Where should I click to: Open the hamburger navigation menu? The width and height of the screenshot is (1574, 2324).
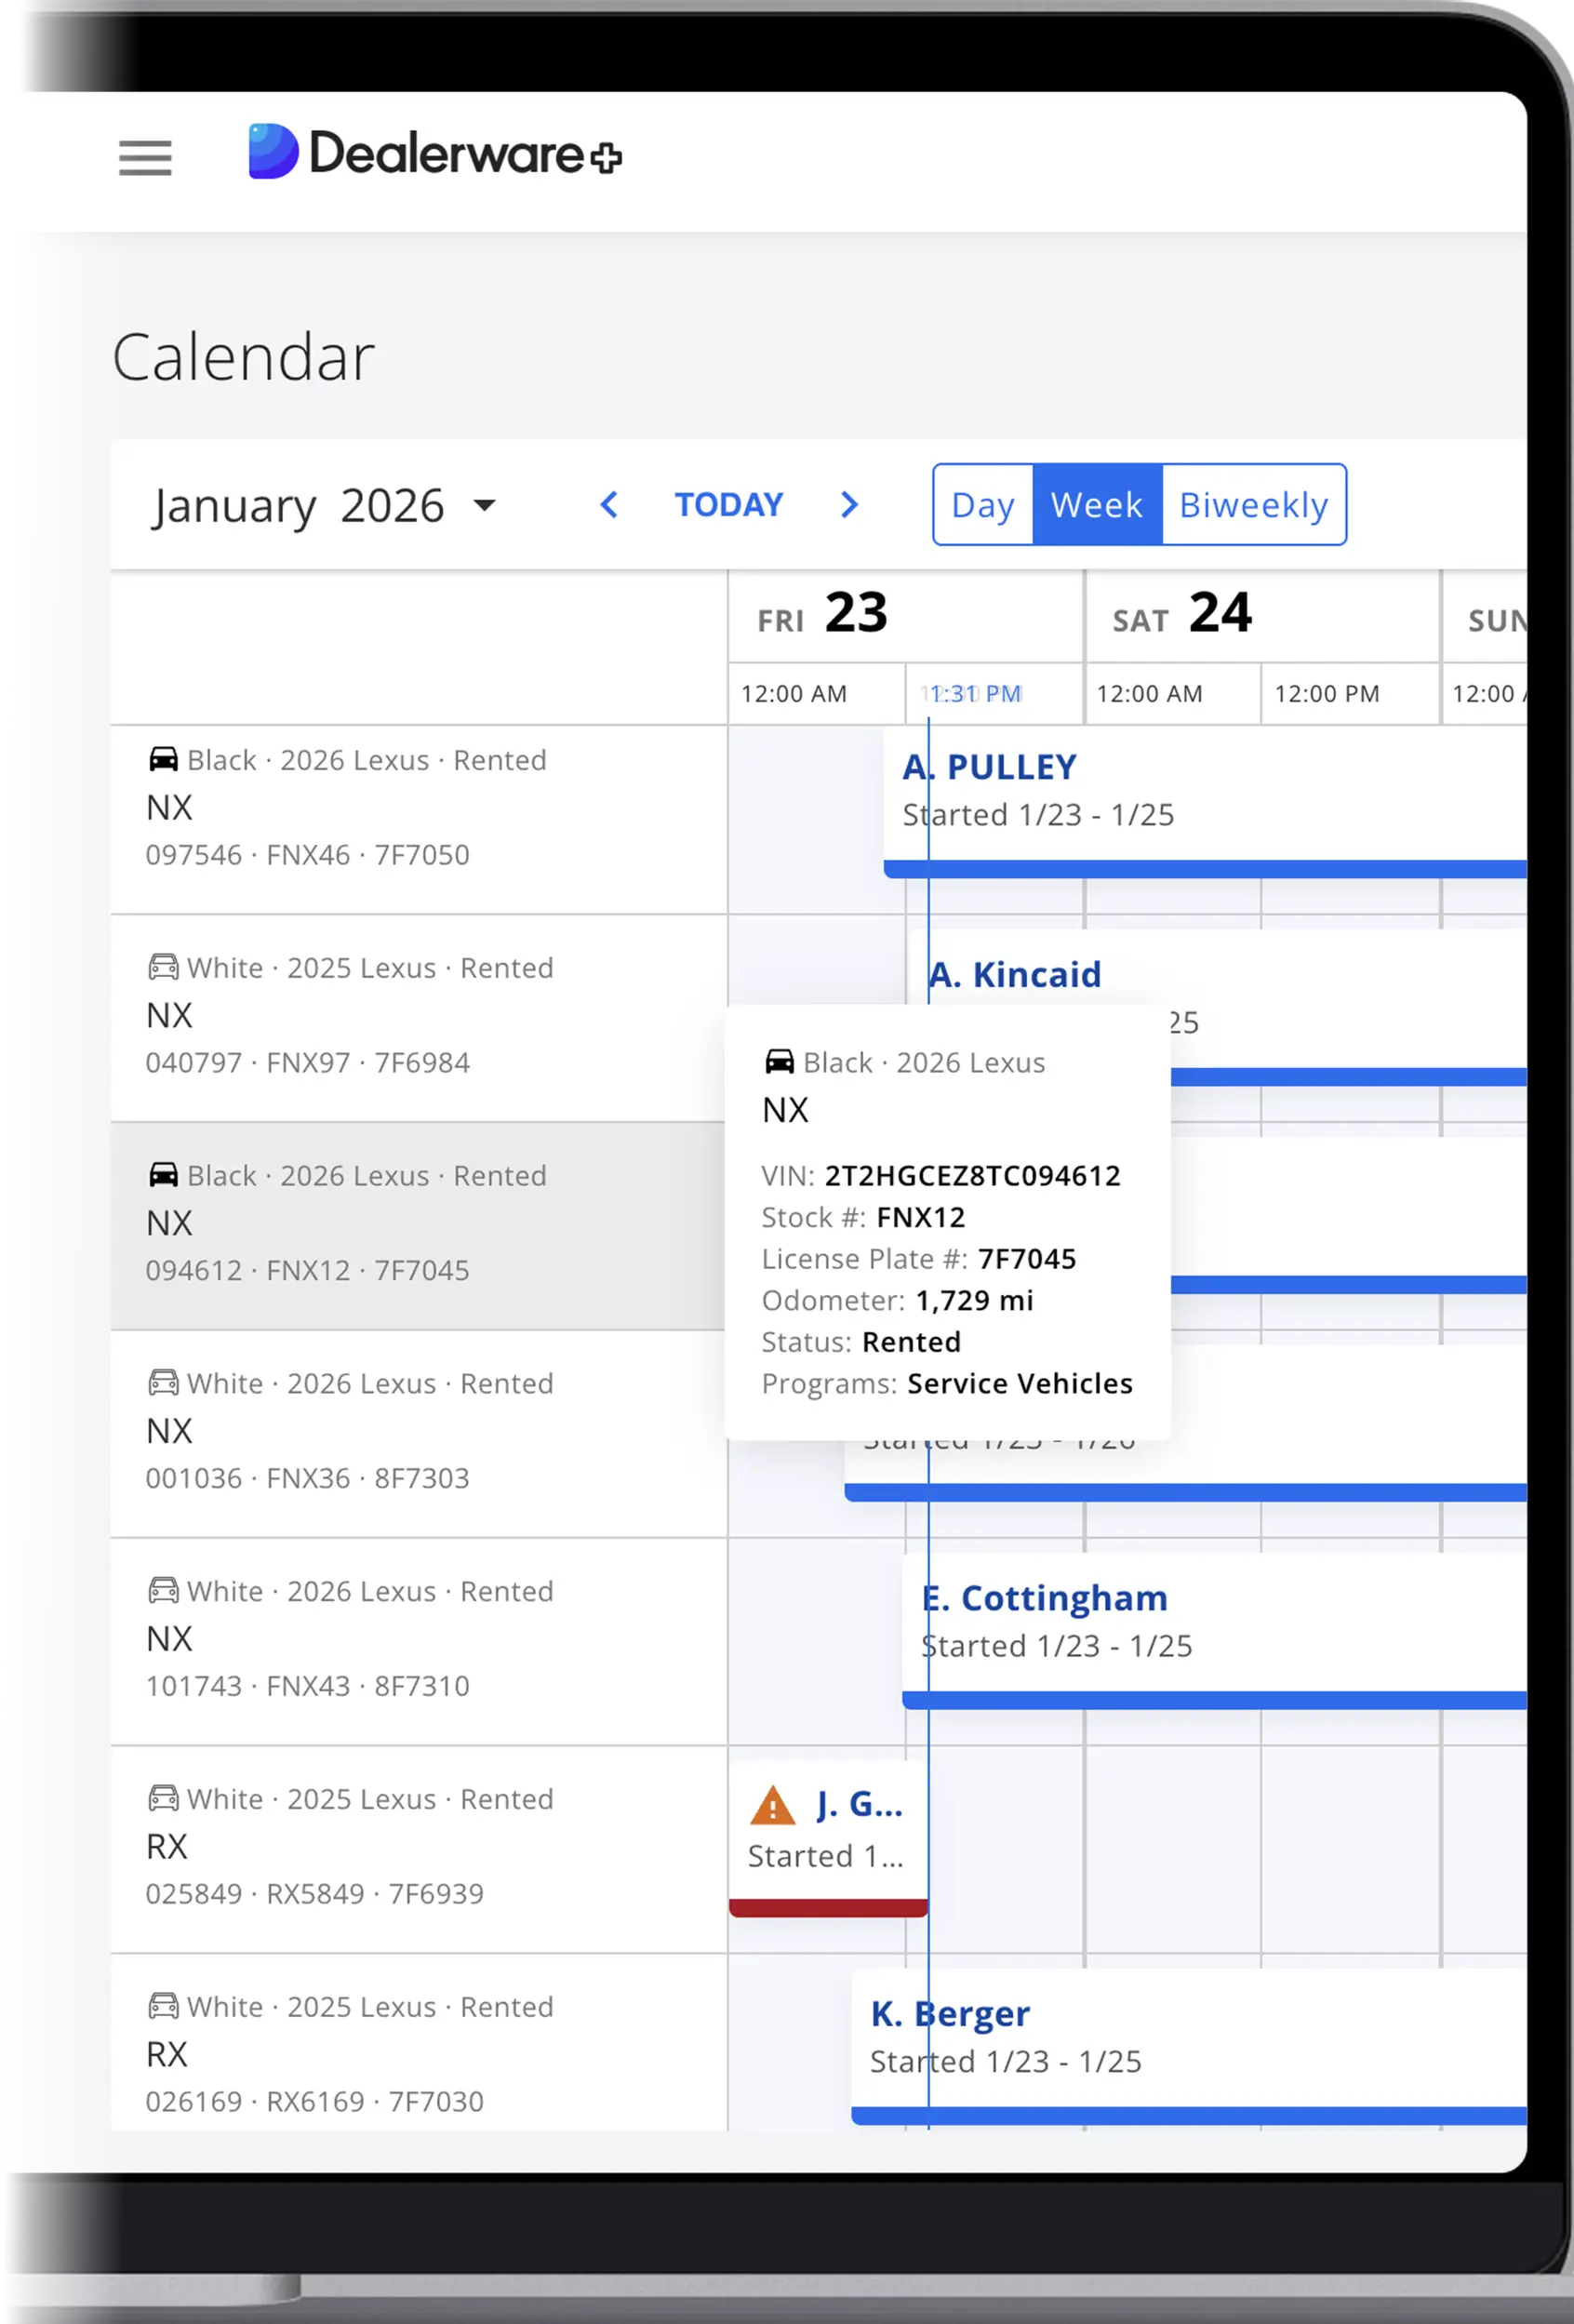pyautogui.click(x=145, y=158)
